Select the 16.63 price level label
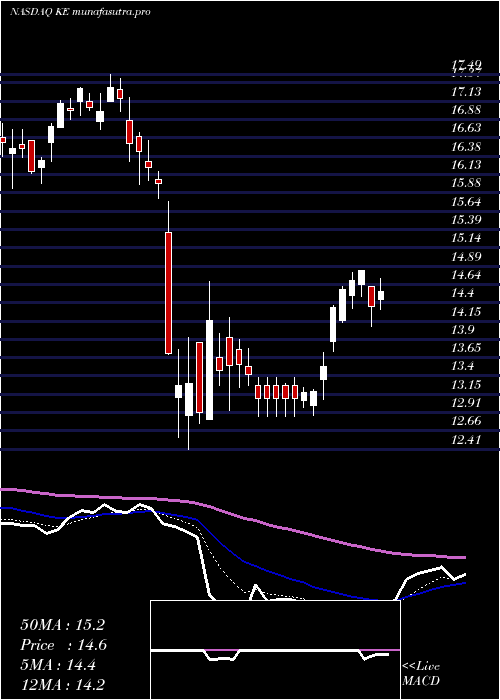The image size is (500, 700). (466, 129)
